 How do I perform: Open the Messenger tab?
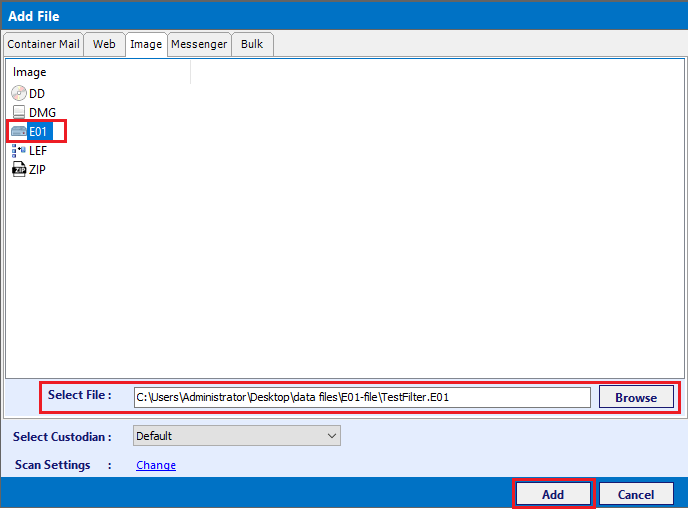coord(199,44)
